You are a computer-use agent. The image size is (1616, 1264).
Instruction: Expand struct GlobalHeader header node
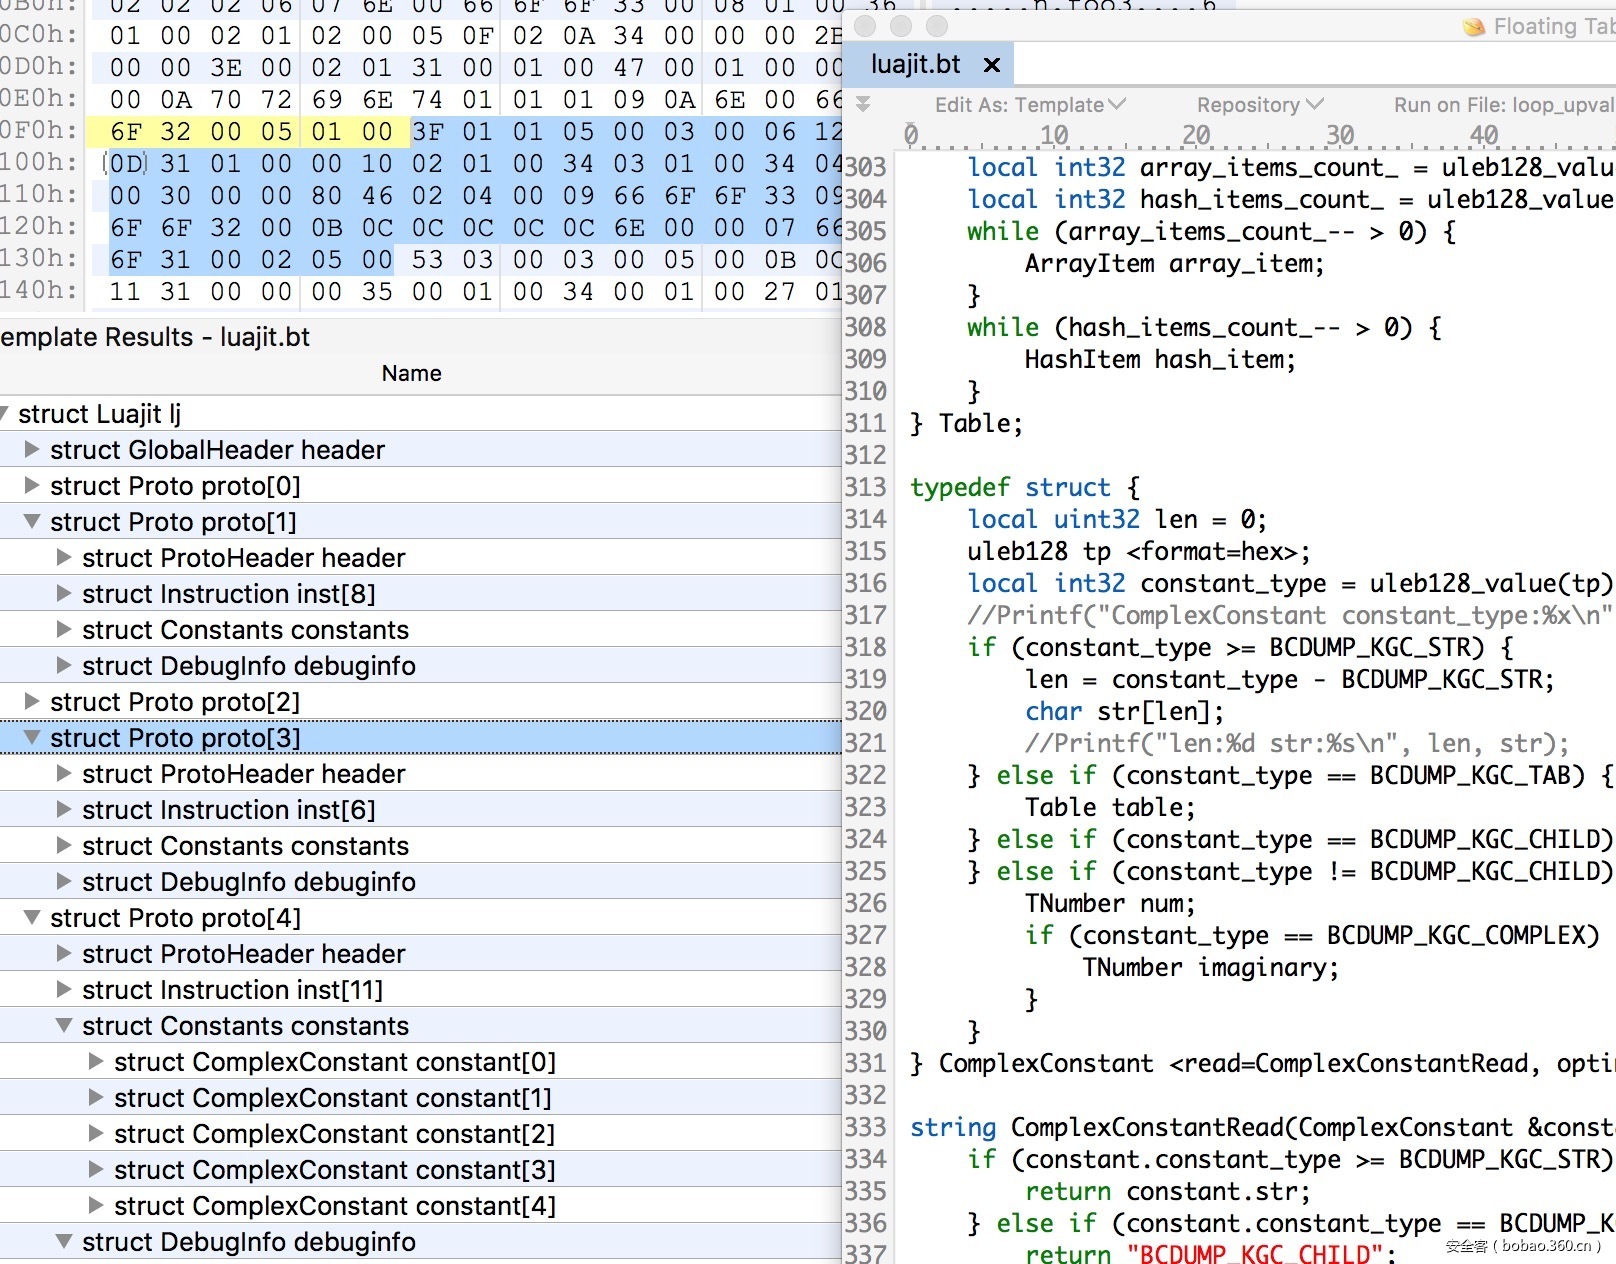pos(32,450)
